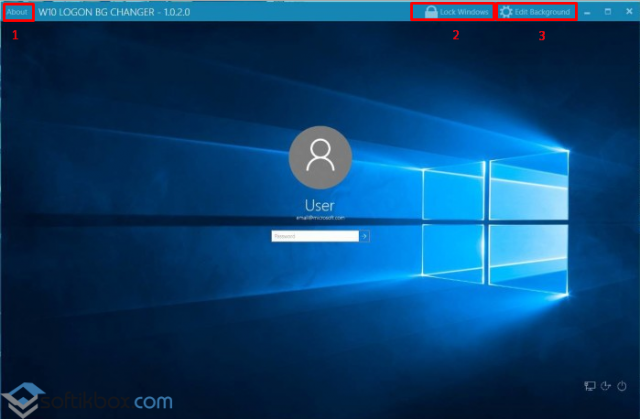Click the network icon in preview corner
640x419 pixels.
click(590, 386)
